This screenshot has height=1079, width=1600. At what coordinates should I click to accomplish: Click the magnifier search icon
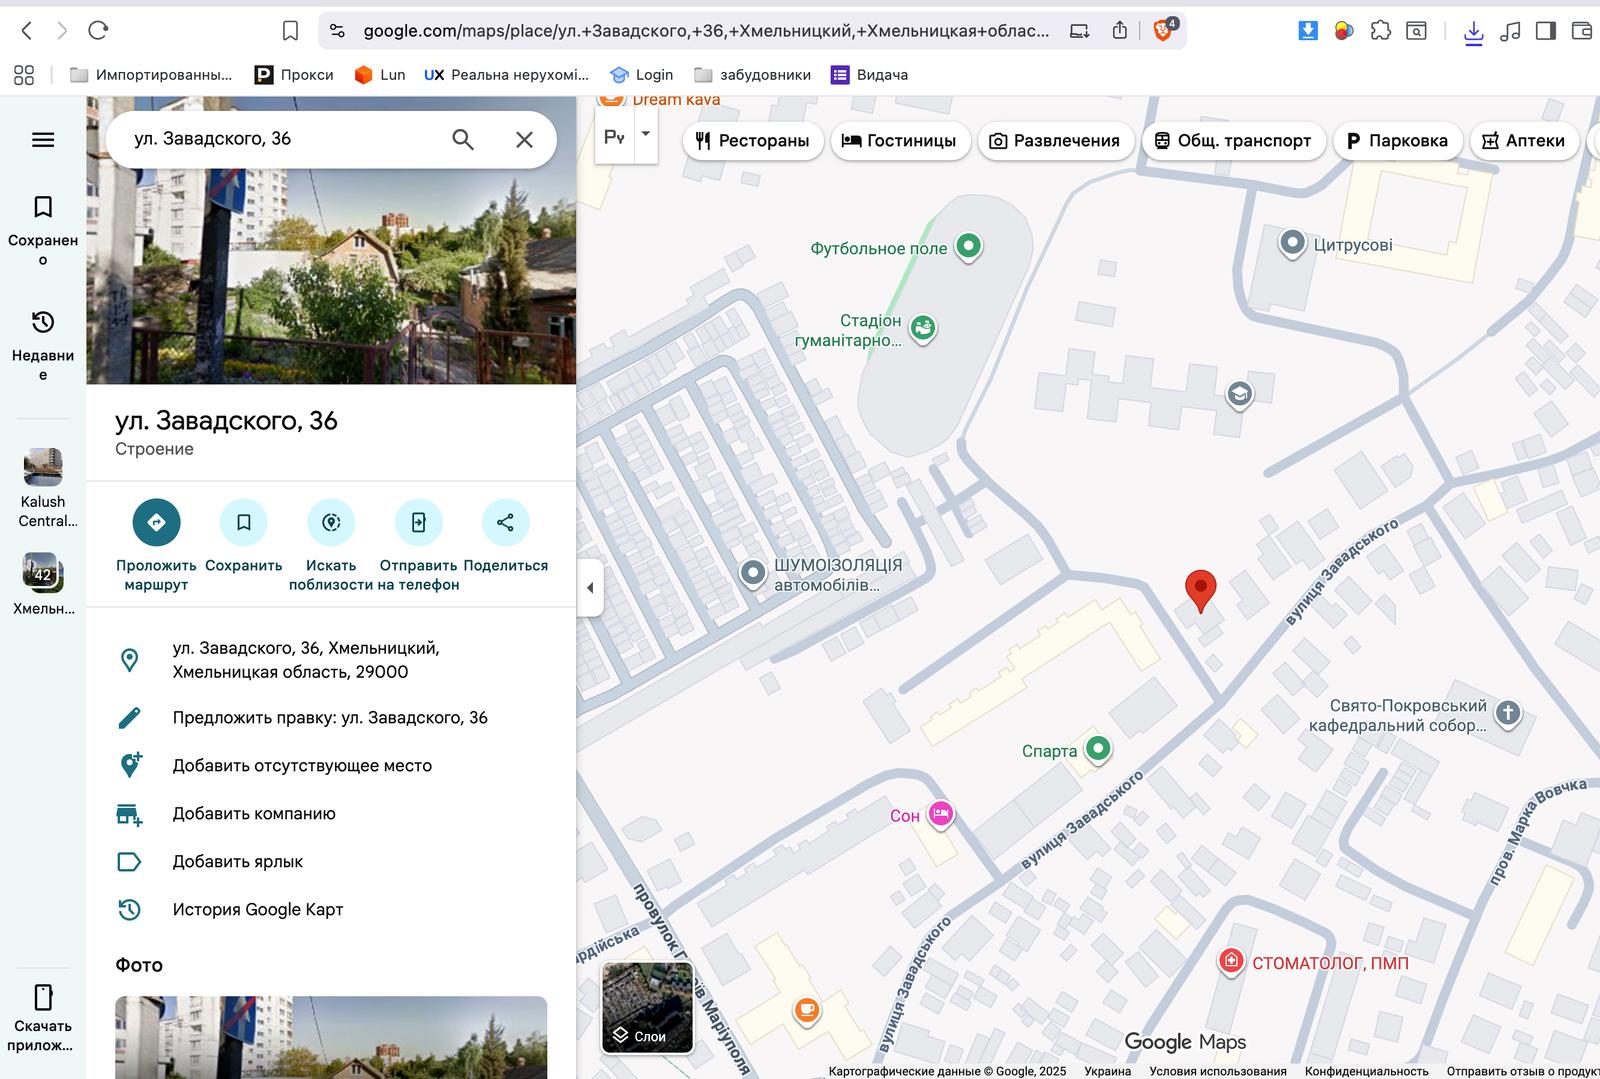point(462,140)
